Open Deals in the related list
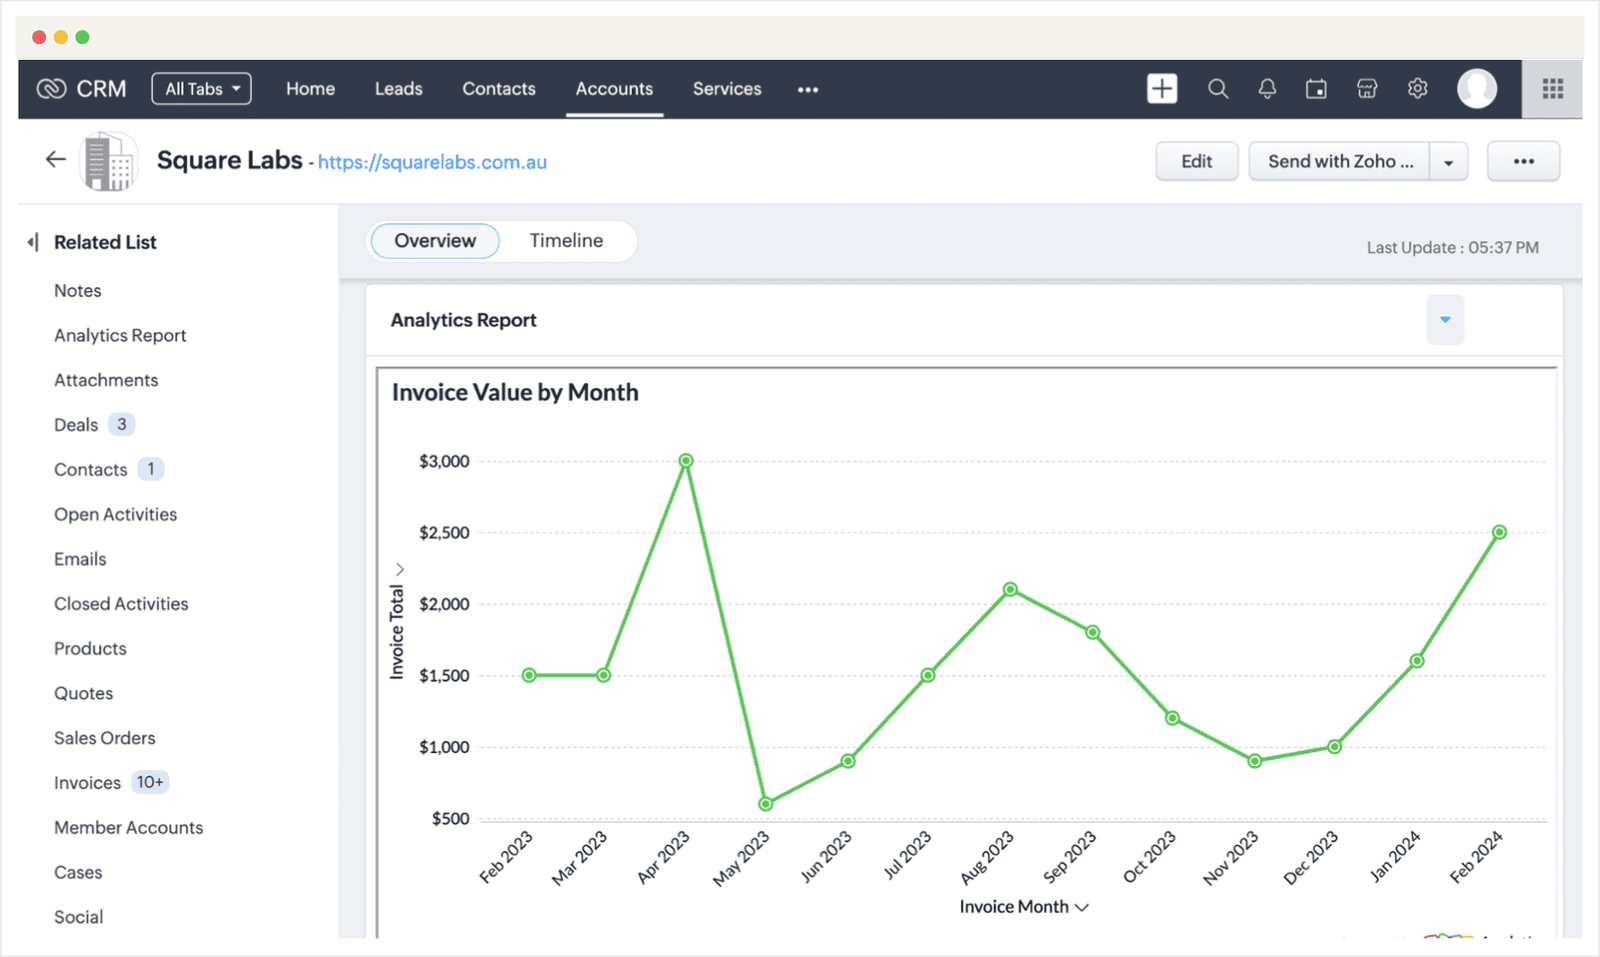Image resolution: width=1600 pixels, height=957 pixels. [76, 425]
